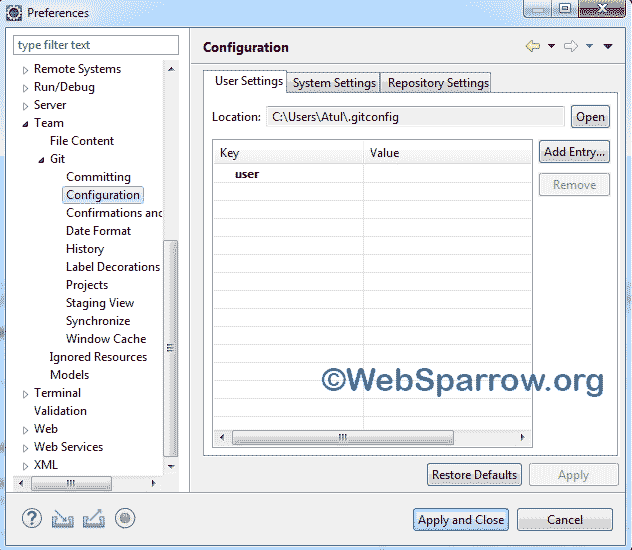Select Window Cache tree item

pyautogui.click(x=106, y=339)
